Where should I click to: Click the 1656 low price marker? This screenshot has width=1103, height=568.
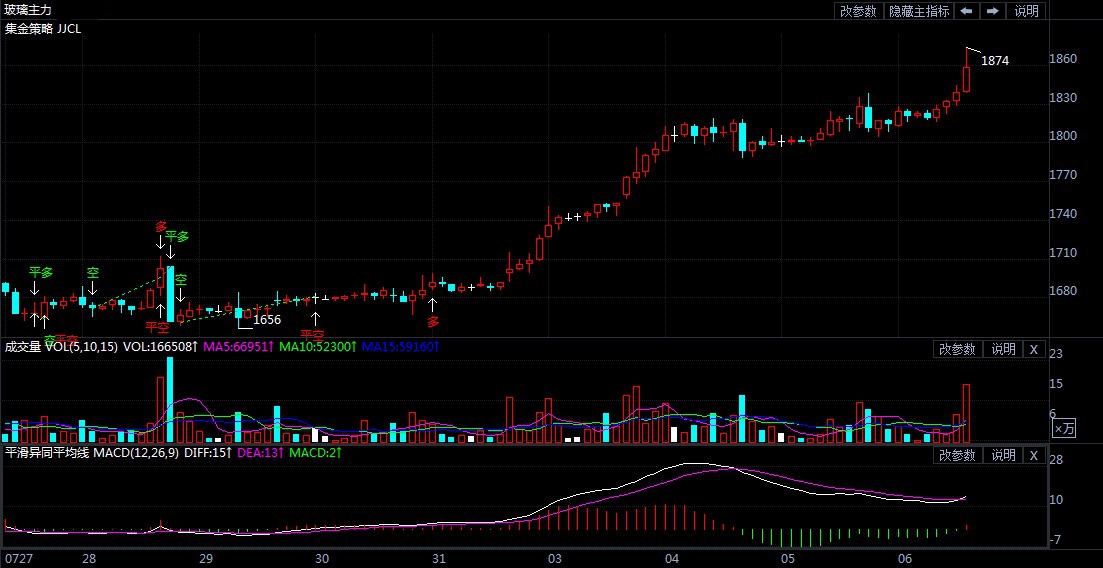click(x=266, y=320)
